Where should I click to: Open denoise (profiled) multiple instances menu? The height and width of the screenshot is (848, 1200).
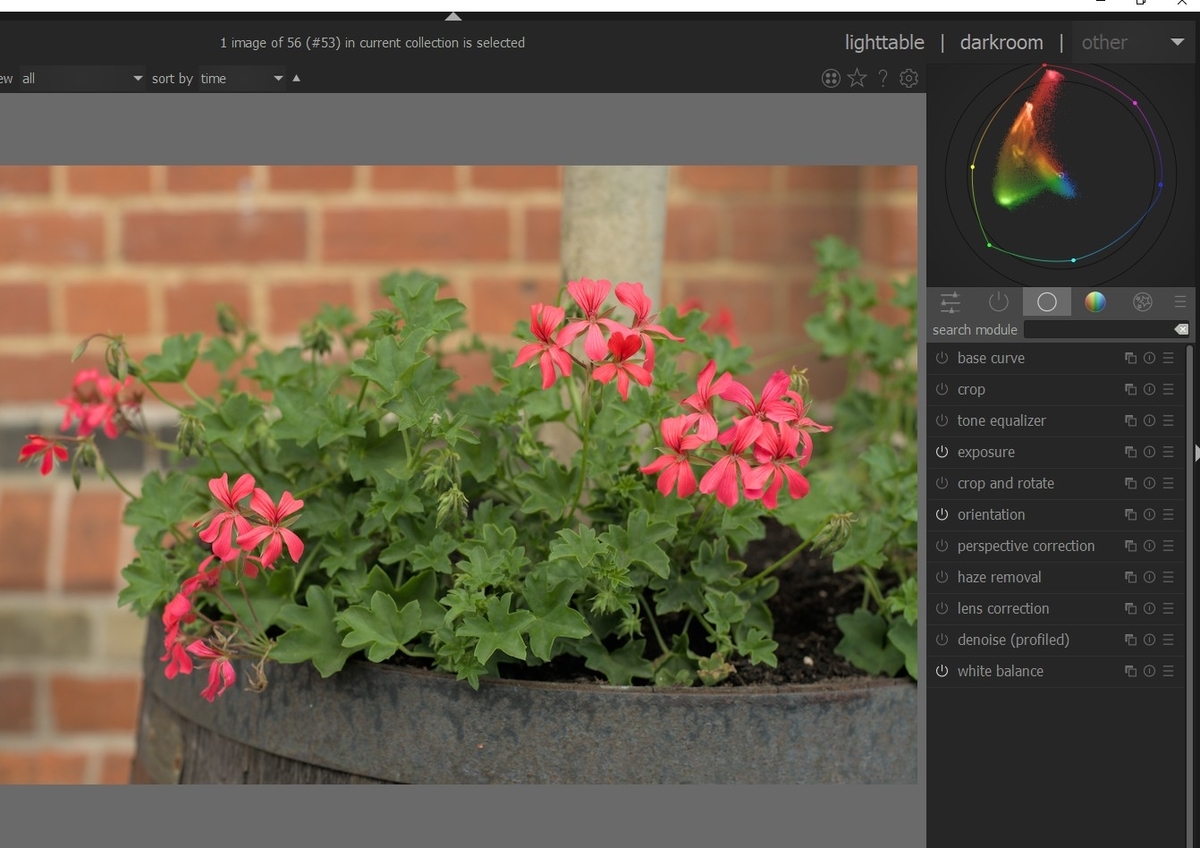click(1130, 640)
